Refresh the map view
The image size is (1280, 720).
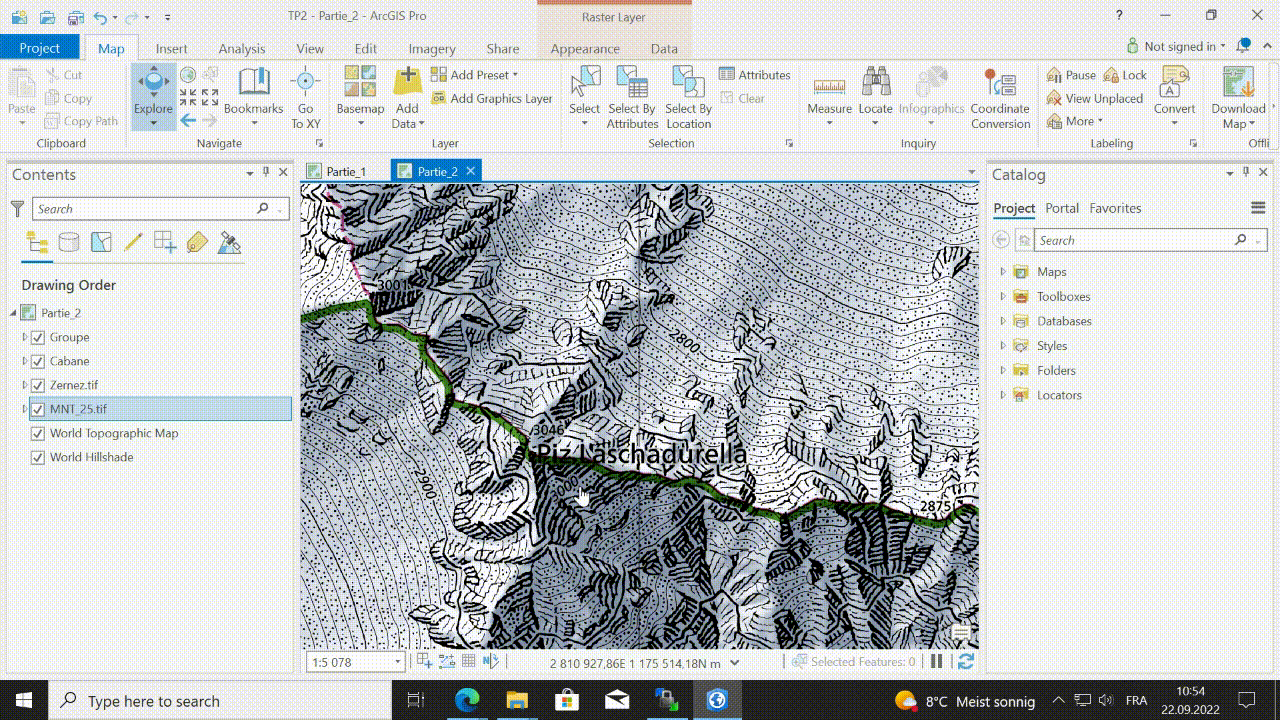(x=965, y=661)
